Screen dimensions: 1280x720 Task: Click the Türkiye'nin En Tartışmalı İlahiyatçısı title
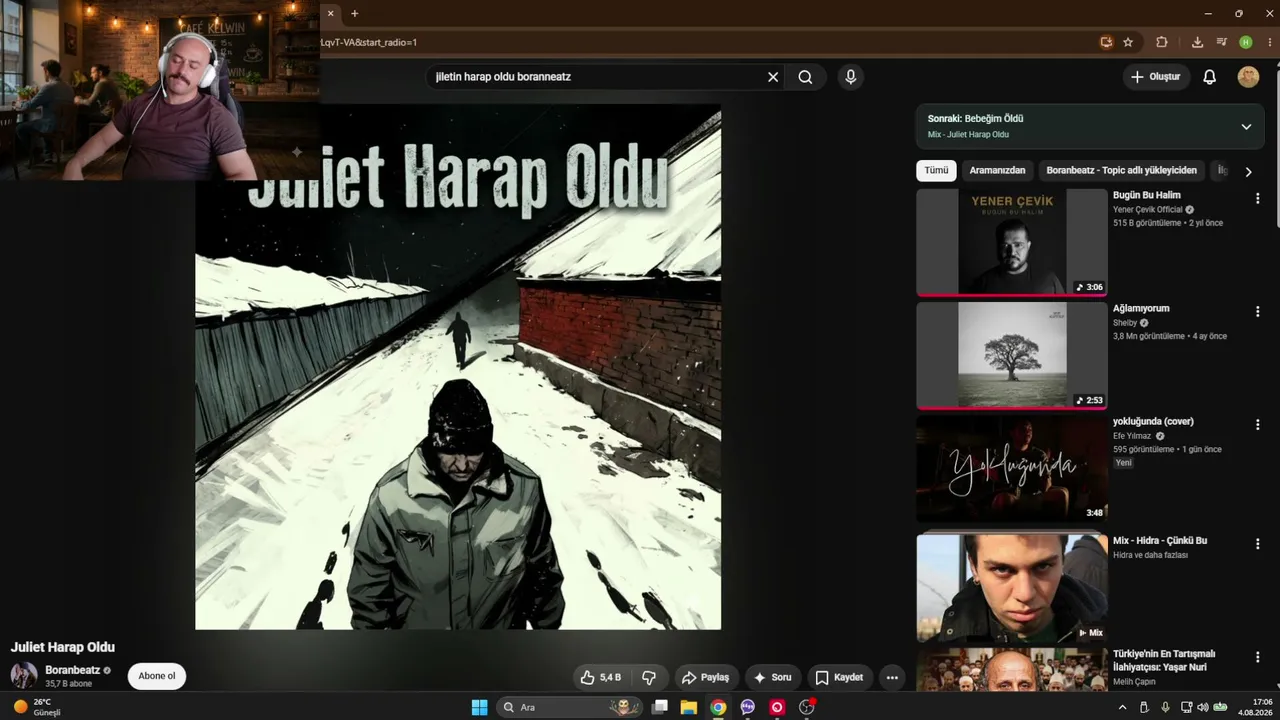[x=1164, y=660]
